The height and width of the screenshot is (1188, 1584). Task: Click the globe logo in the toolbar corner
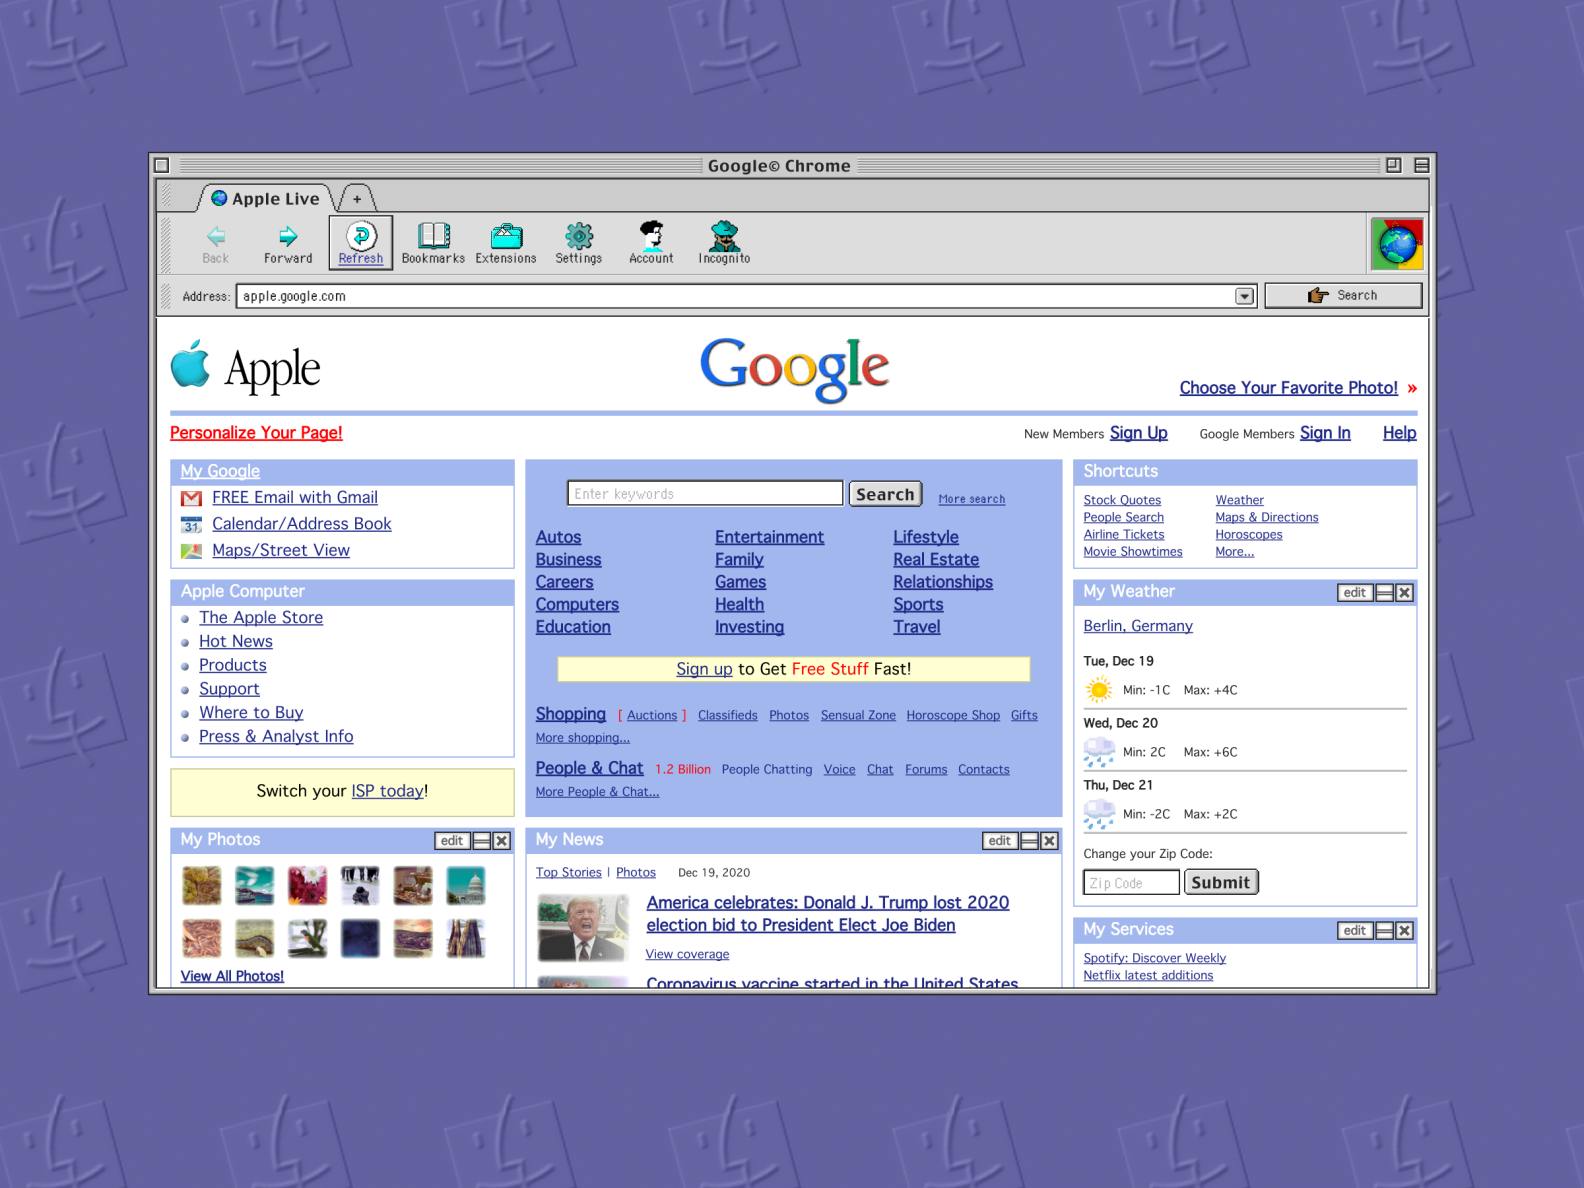[1397, 244]
